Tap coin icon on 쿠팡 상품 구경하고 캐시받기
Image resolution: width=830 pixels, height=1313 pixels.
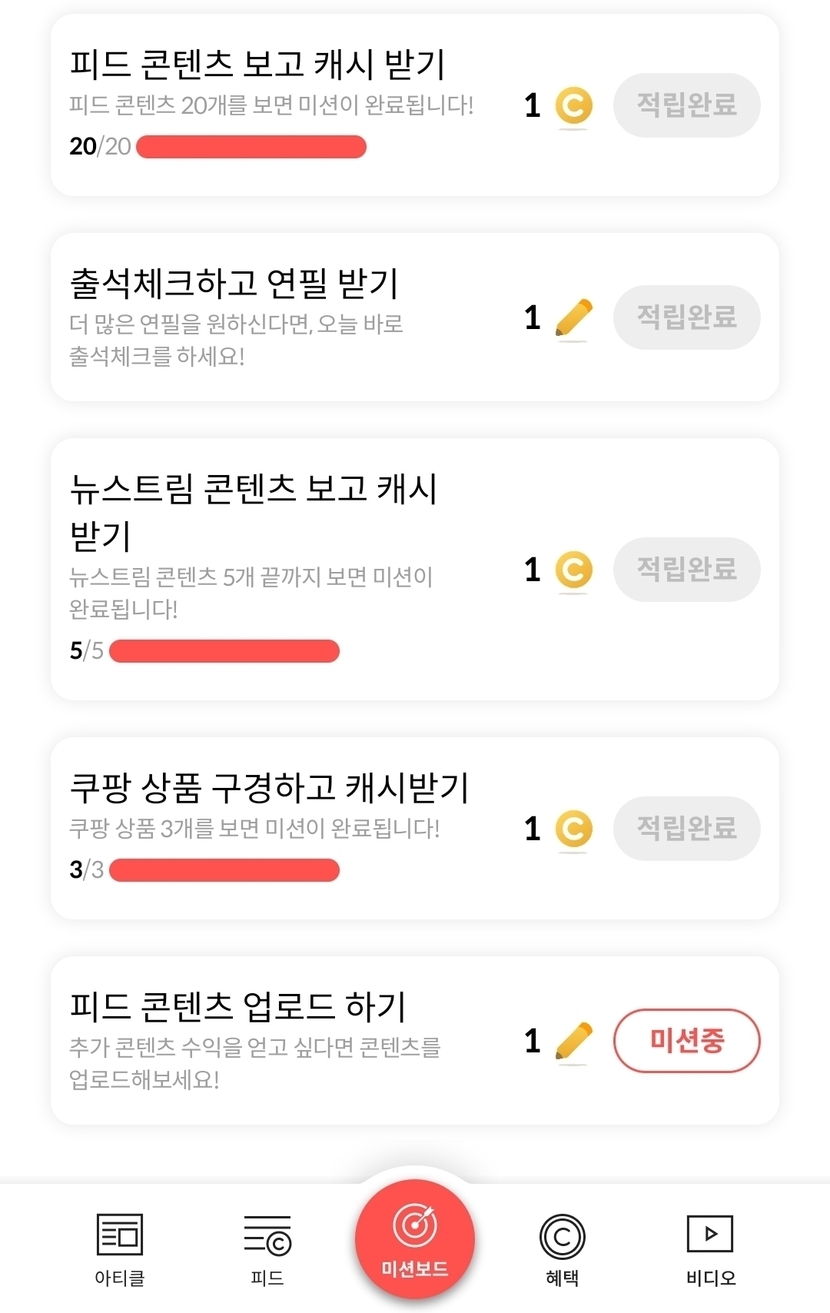[x=573, y=830]
